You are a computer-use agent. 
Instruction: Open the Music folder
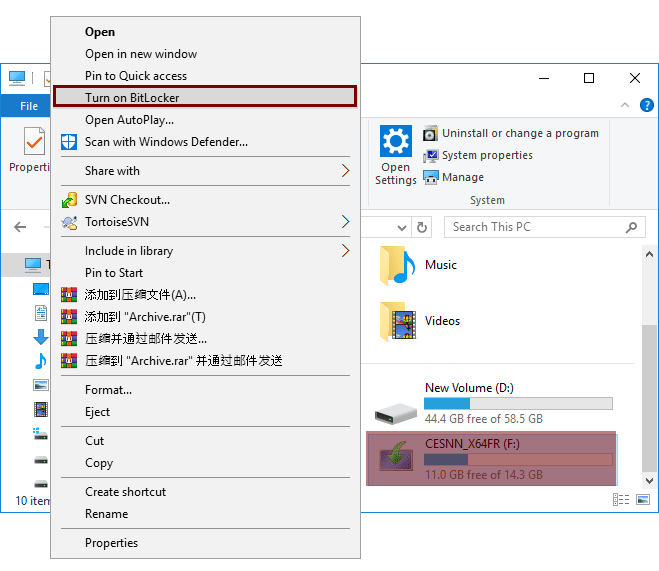(419, 265)
